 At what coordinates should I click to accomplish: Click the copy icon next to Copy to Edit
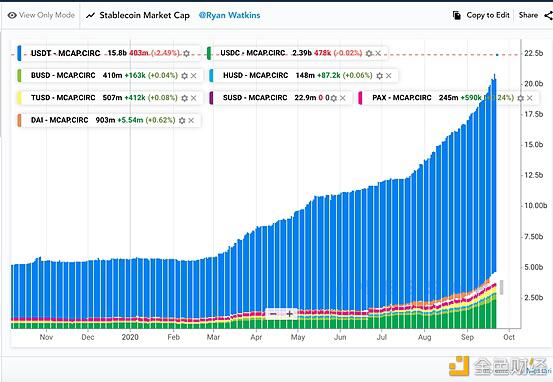tap(457, 16)
